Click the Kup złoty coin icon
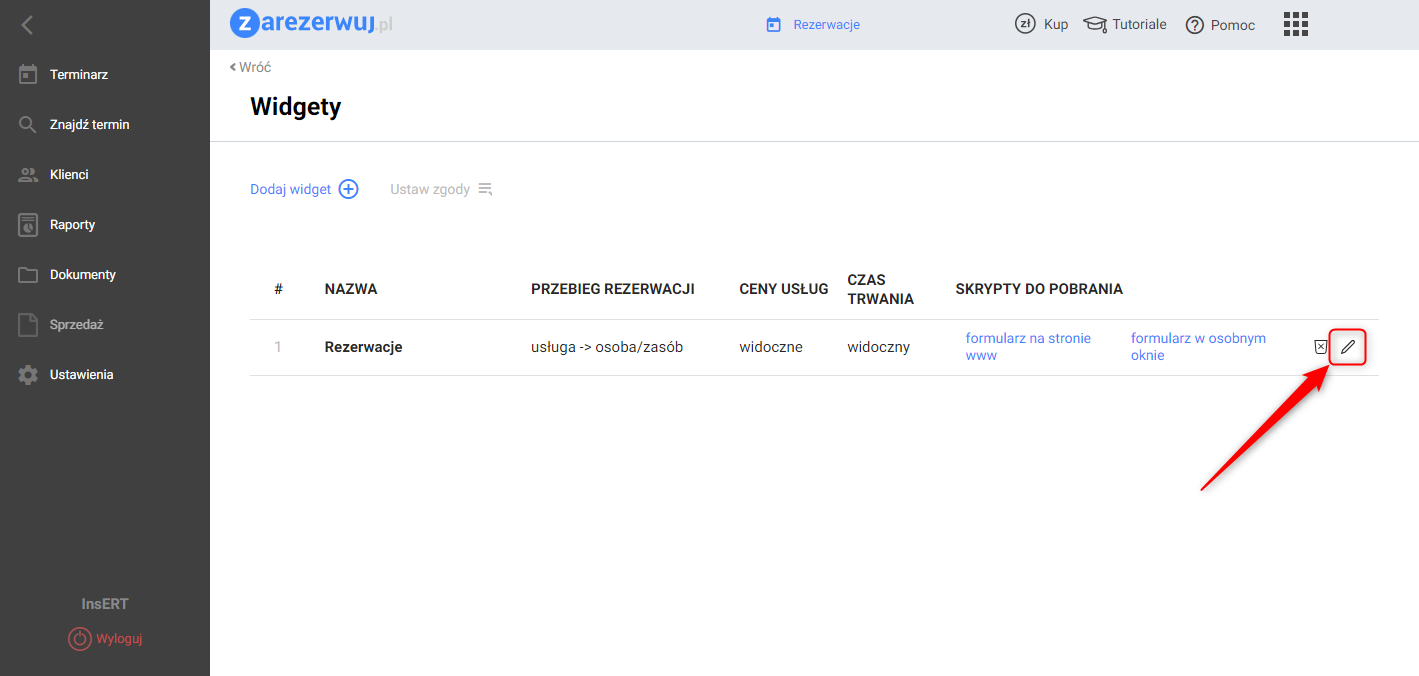Image resolution: width=1419 pixels, height=676 pixels. tap(1025, 24)
